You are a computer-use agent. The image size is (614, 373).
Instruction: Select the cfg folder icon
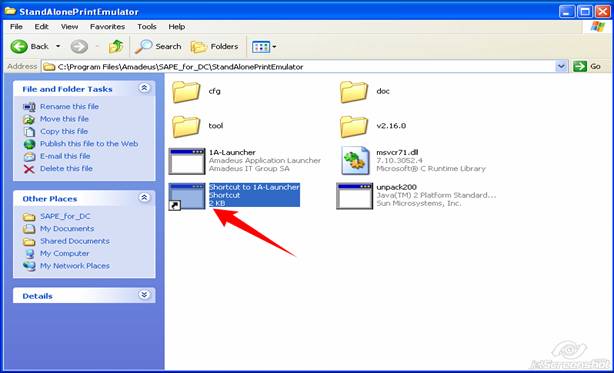(x=186, y=92)
